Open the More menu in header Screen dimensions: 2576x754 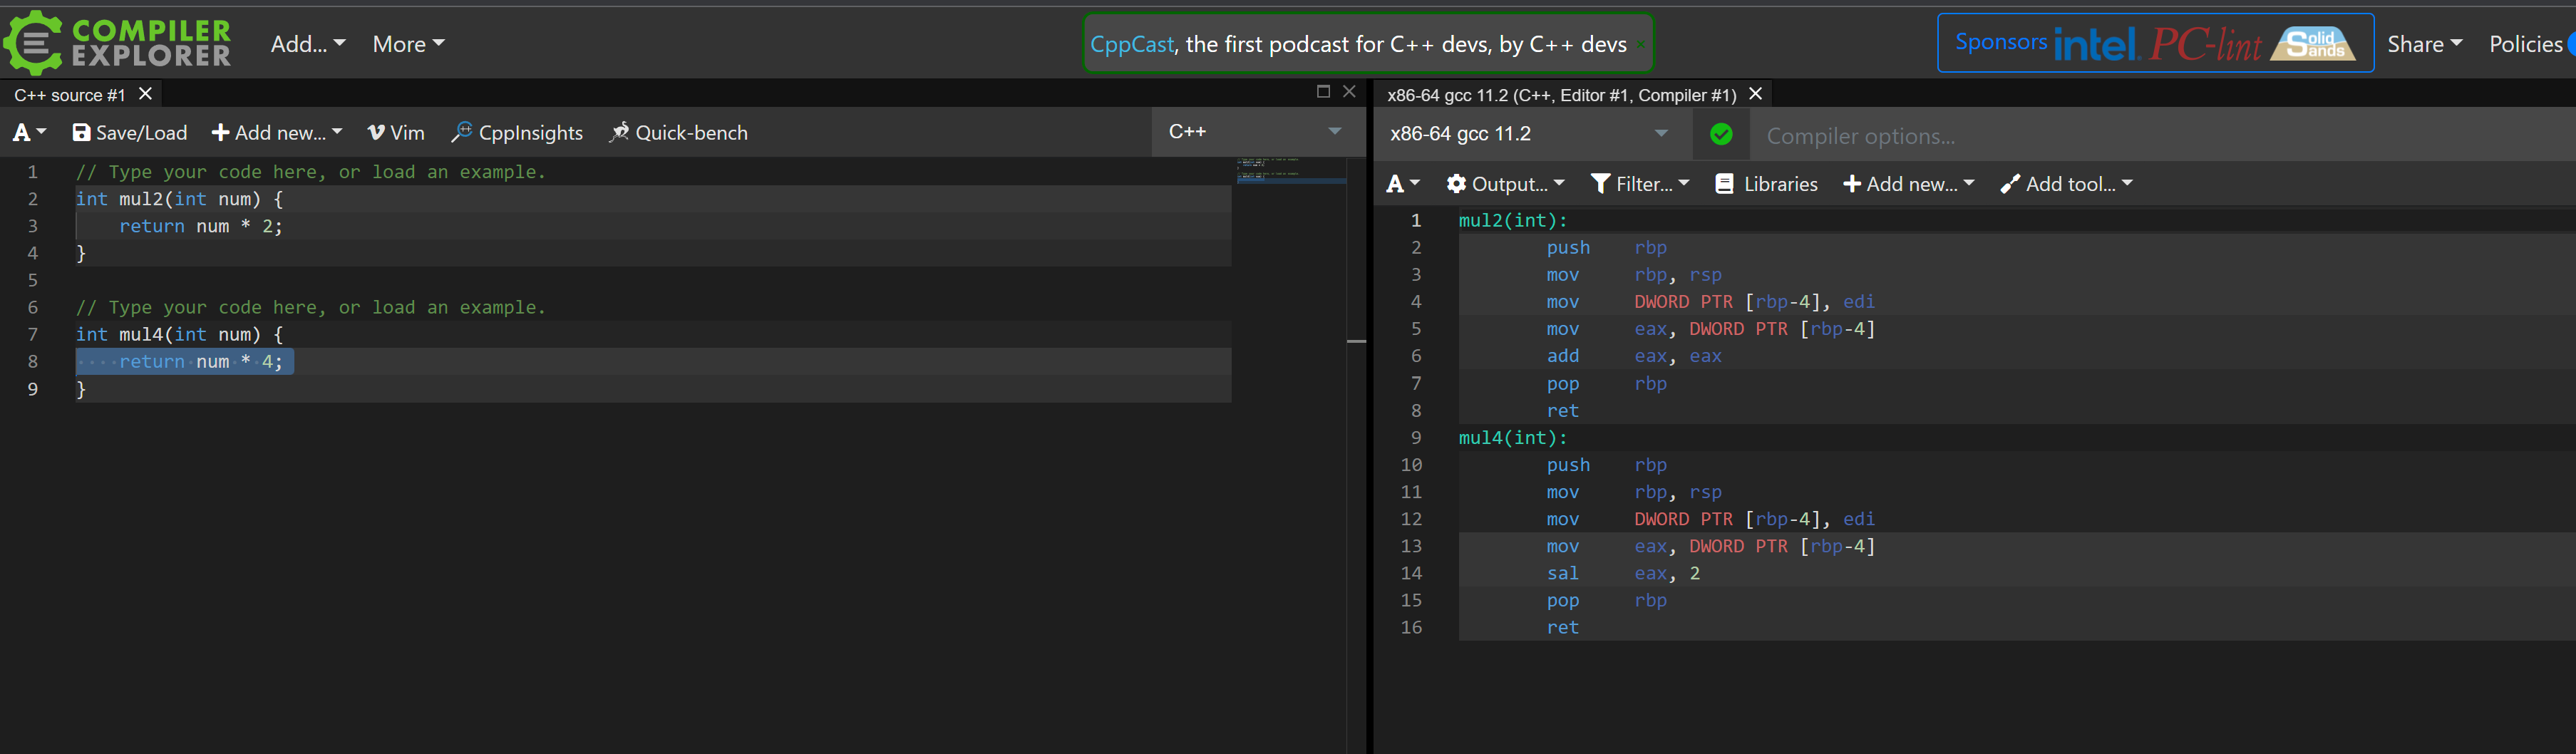(408, 44)
